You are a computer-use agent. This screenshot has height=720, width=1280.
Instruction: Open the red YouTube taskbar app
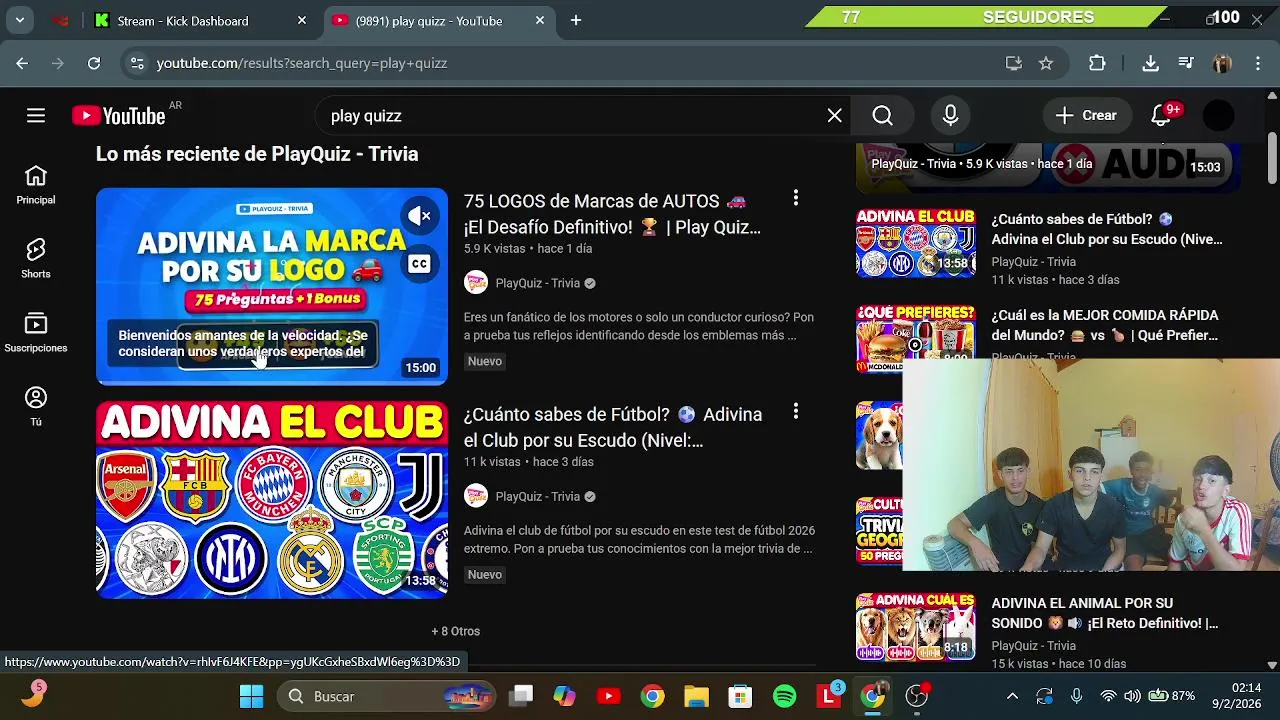pos(608,696)
